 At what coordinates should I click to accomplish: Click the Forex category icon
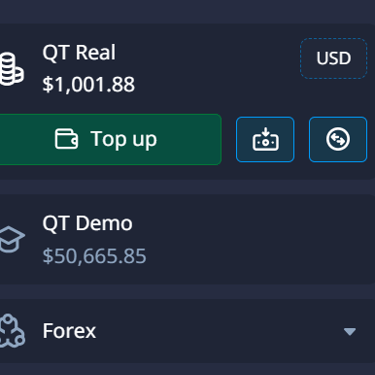tap(12, 331)
